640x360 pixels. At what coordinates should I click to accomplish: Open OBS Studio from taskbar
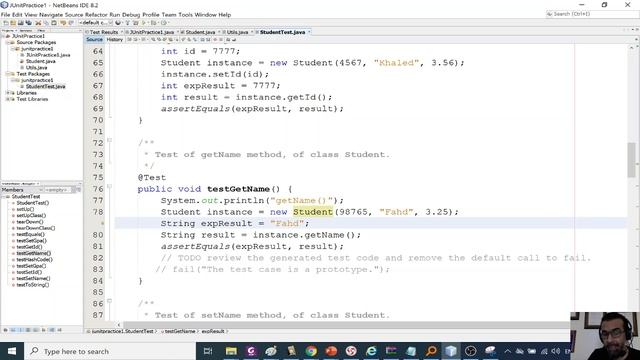(x=471, y=351)
